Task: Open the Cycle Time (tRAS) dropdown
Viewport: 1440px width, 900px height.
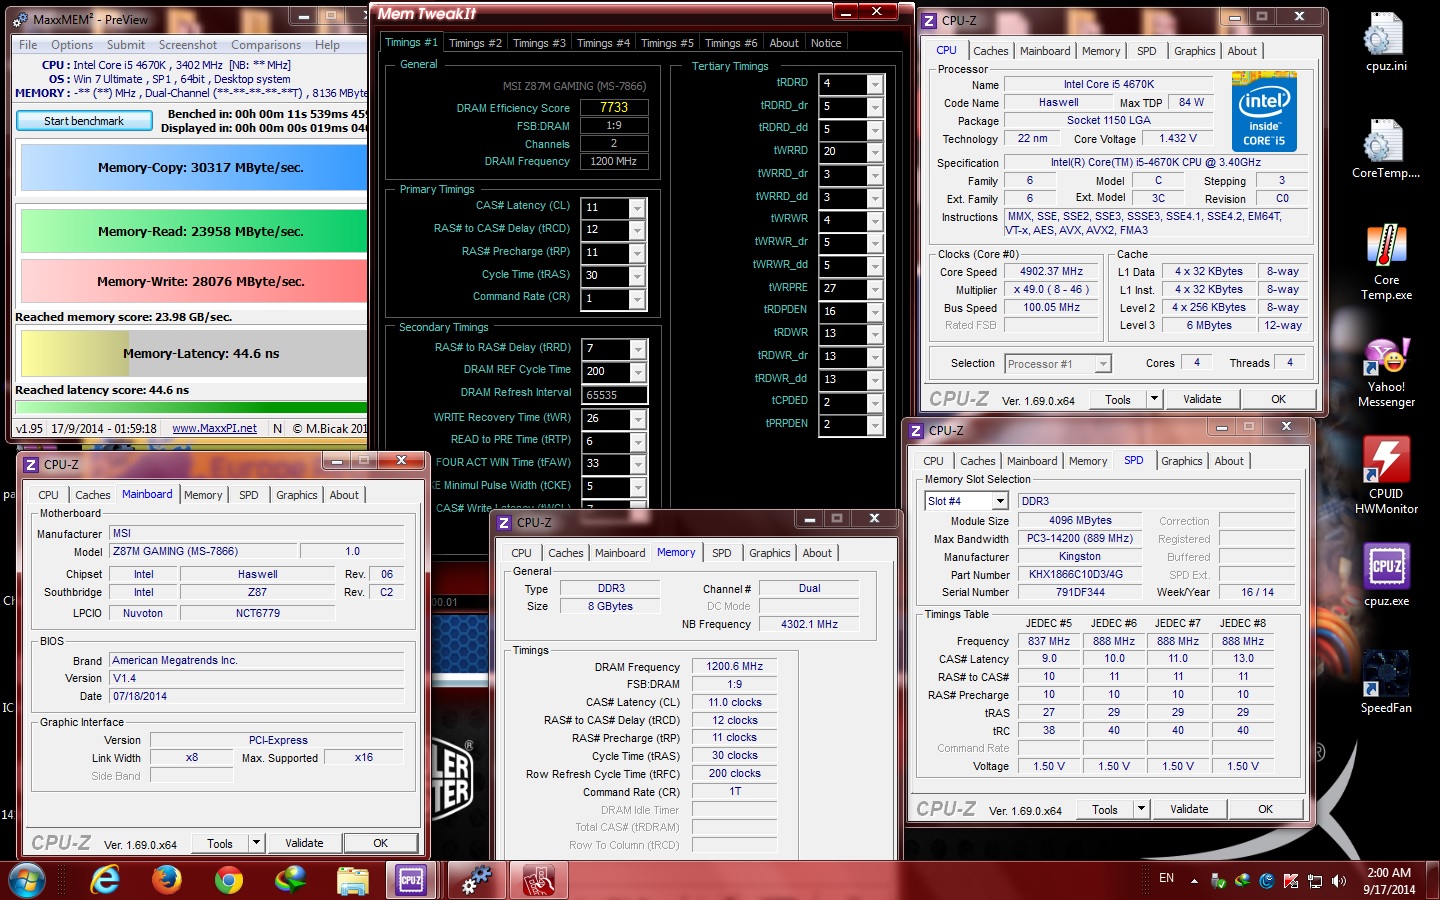Action: pos(637,276)
